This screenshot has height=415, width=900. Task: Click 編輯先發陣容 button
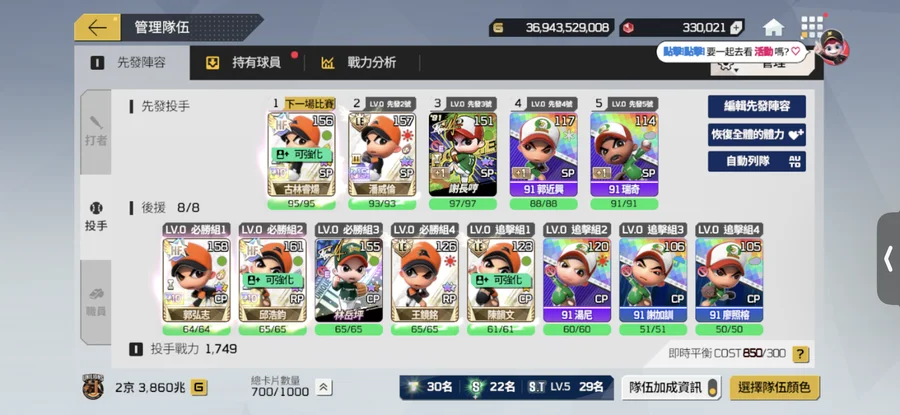point(757,106)
